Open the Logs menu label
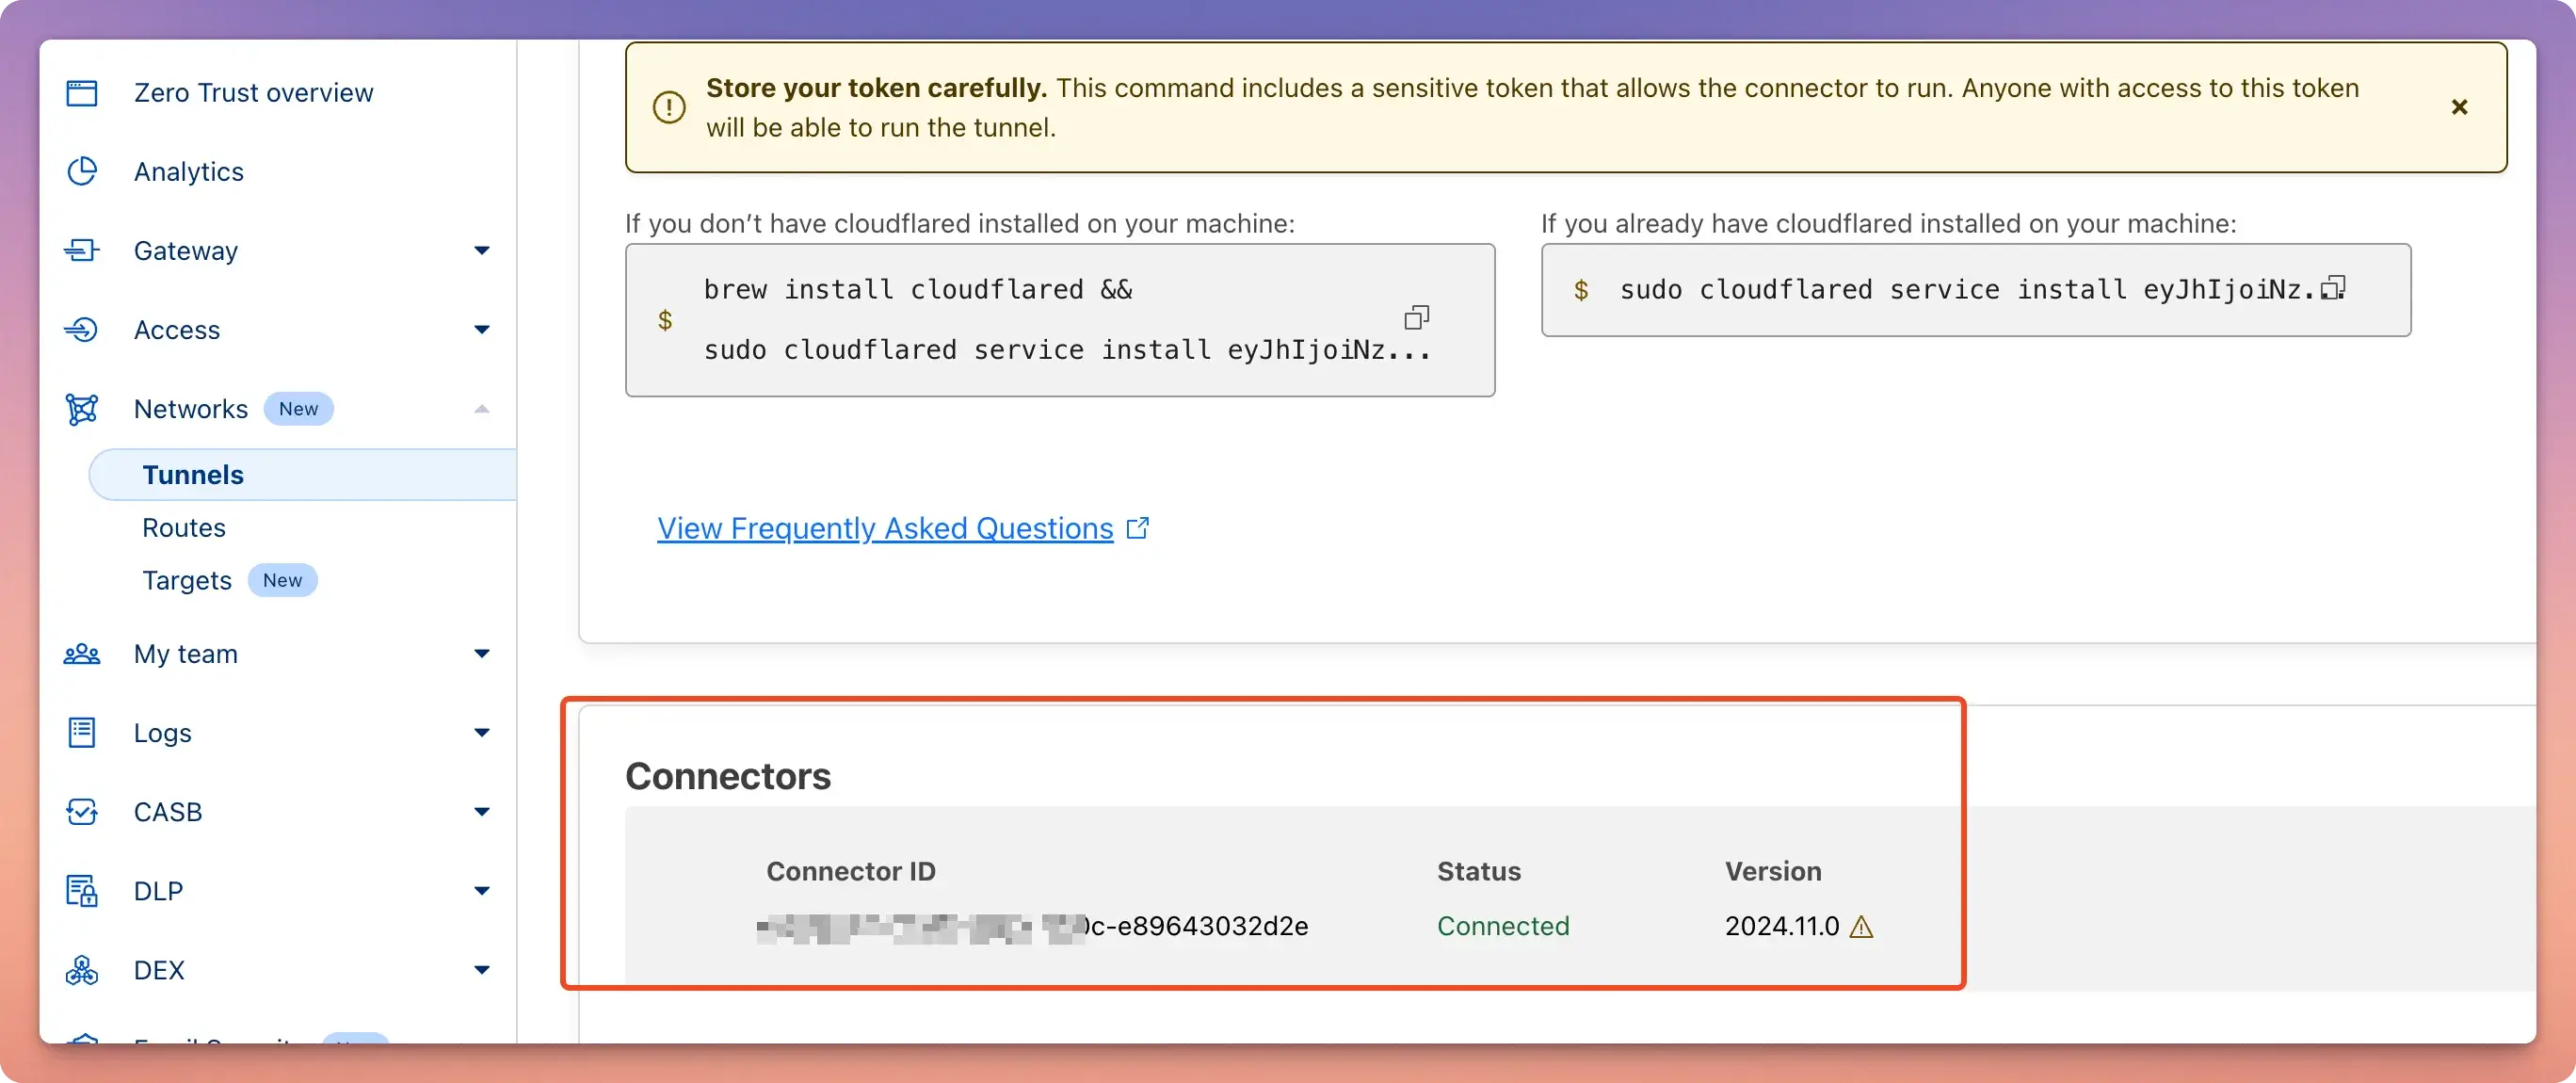This screenshot has height=1083, width=2576. [x=163, y=733]
